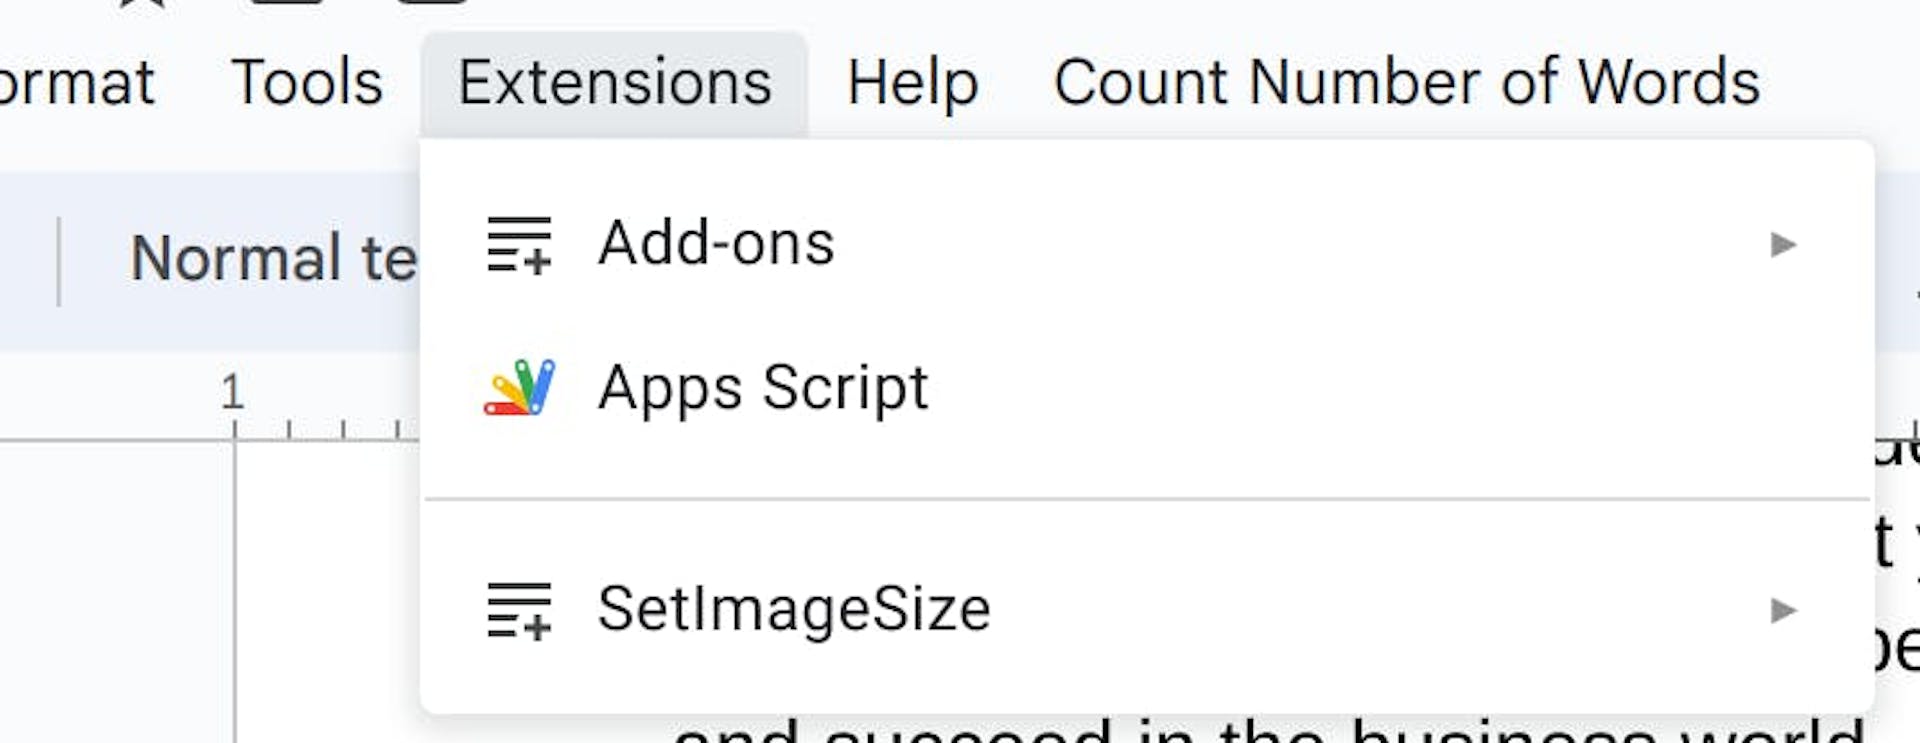Close the Extensions menu via its title
Viewport: 1920px width, 743px height.
614,82
